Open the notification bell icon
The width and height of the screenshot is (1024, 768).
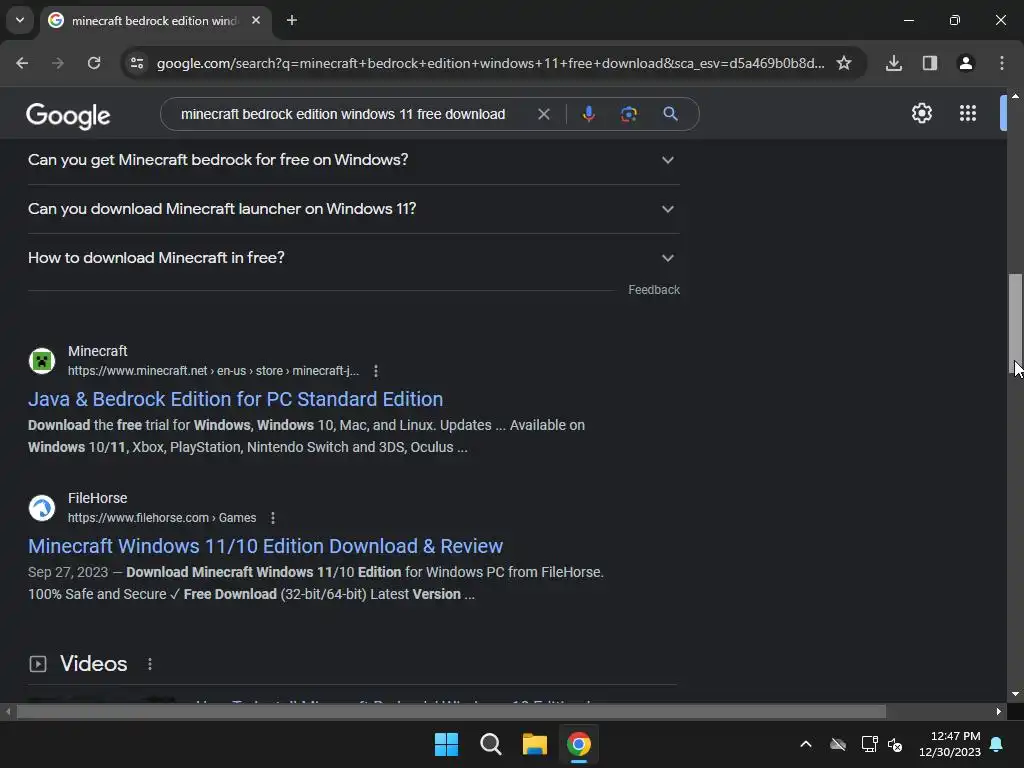[997, 744]
